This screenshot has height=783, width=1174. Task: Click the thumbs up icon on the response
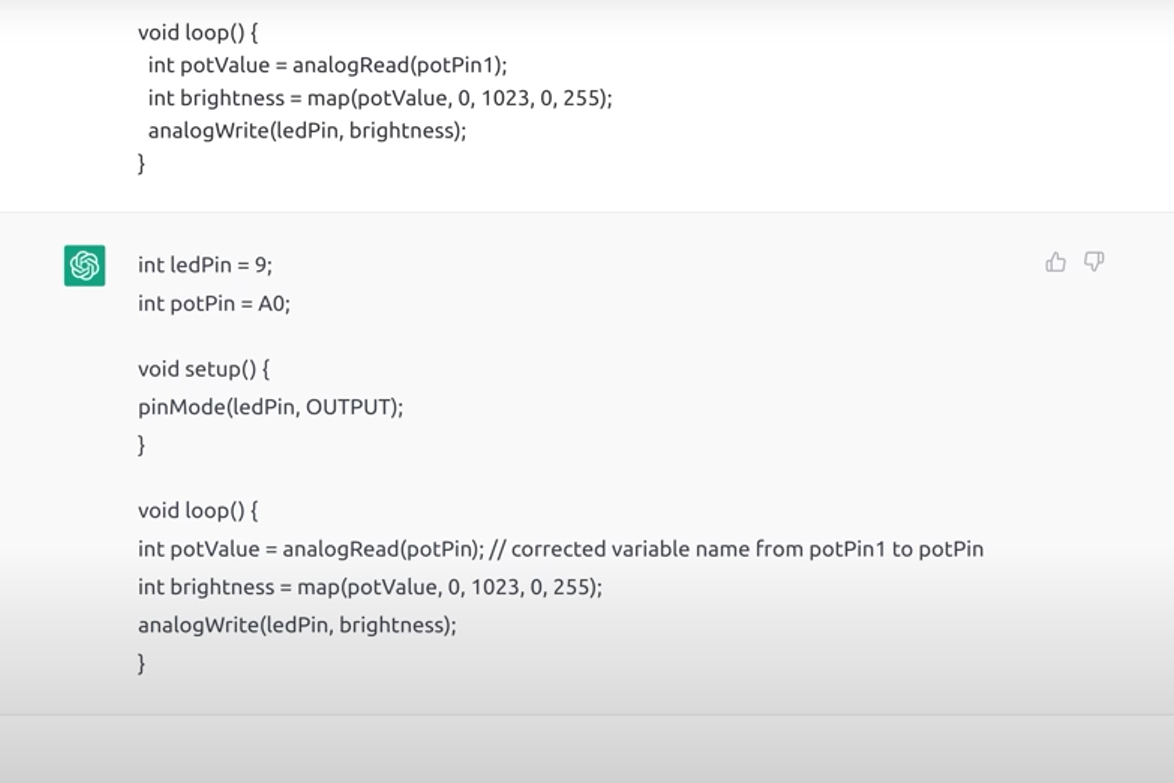click(1056, 262)
